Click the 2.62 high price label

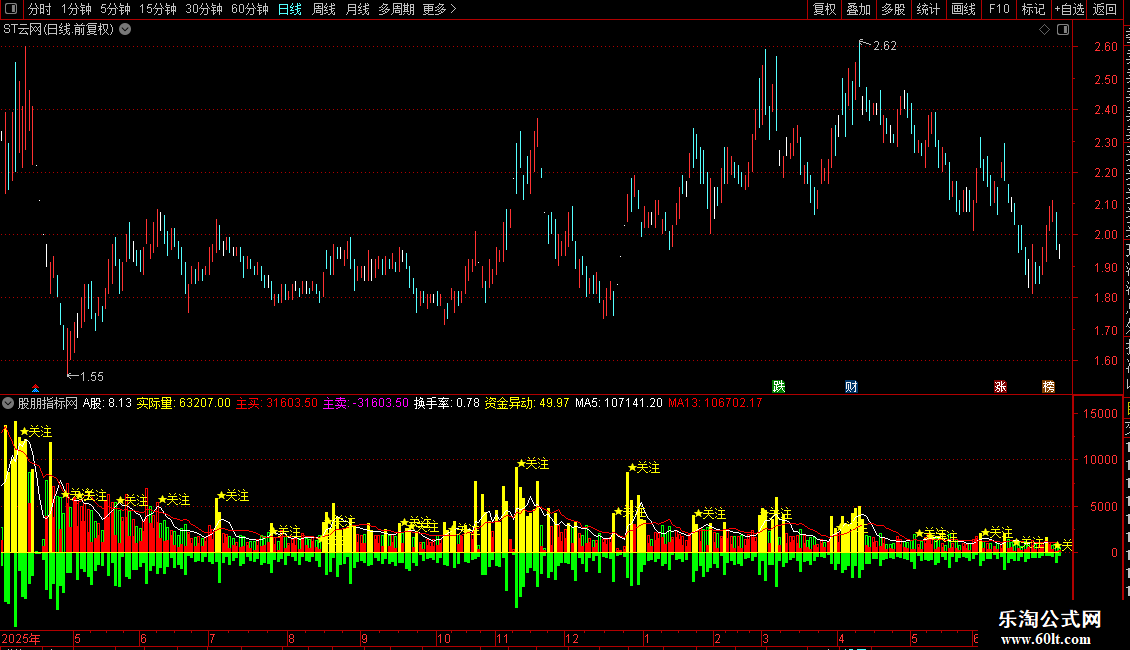pyautogui.click(x=885, y=46)
